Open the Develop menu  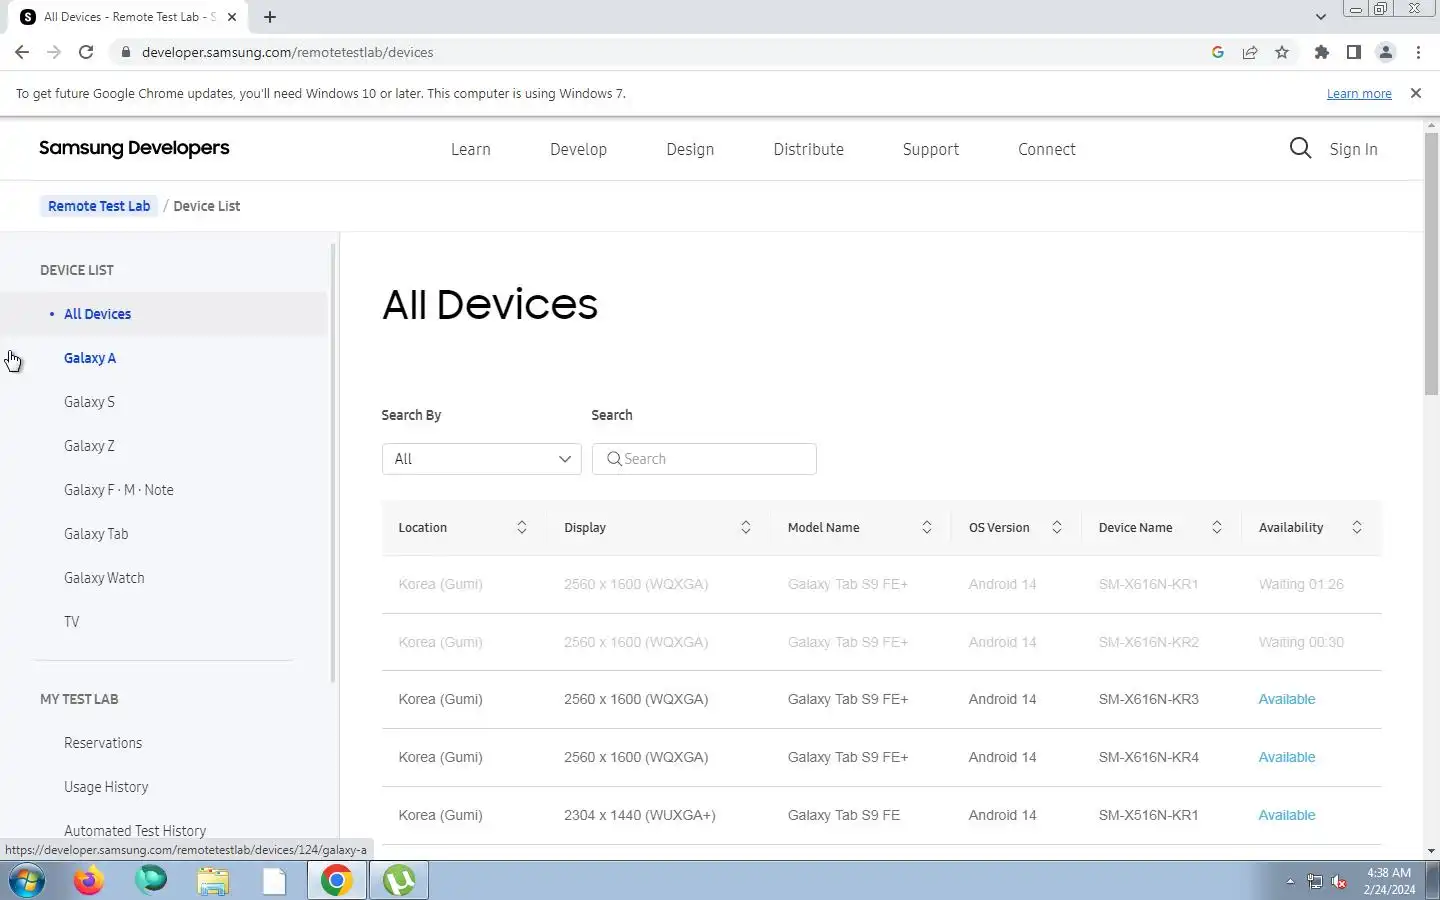[578, 149]
